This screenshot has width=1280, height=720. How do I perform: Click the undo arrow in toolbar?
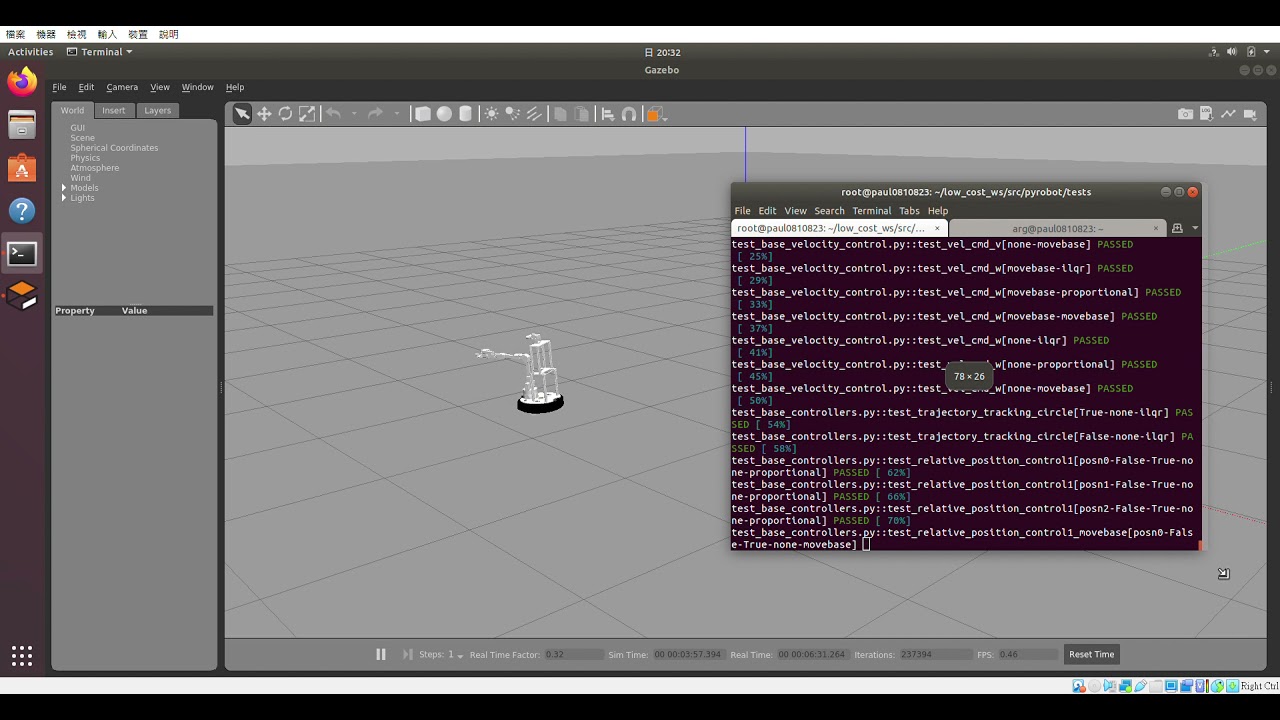333,114
